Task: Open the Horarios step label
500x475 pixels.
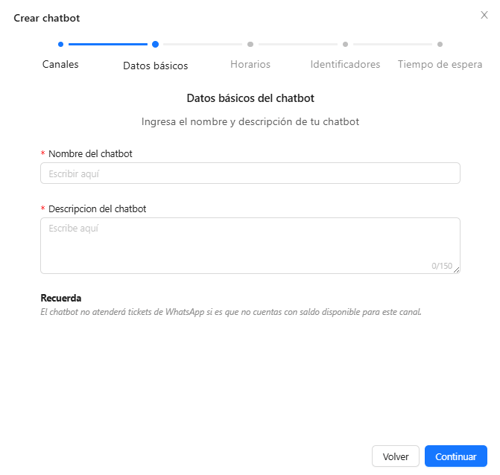Action: (x=250, y=64)
